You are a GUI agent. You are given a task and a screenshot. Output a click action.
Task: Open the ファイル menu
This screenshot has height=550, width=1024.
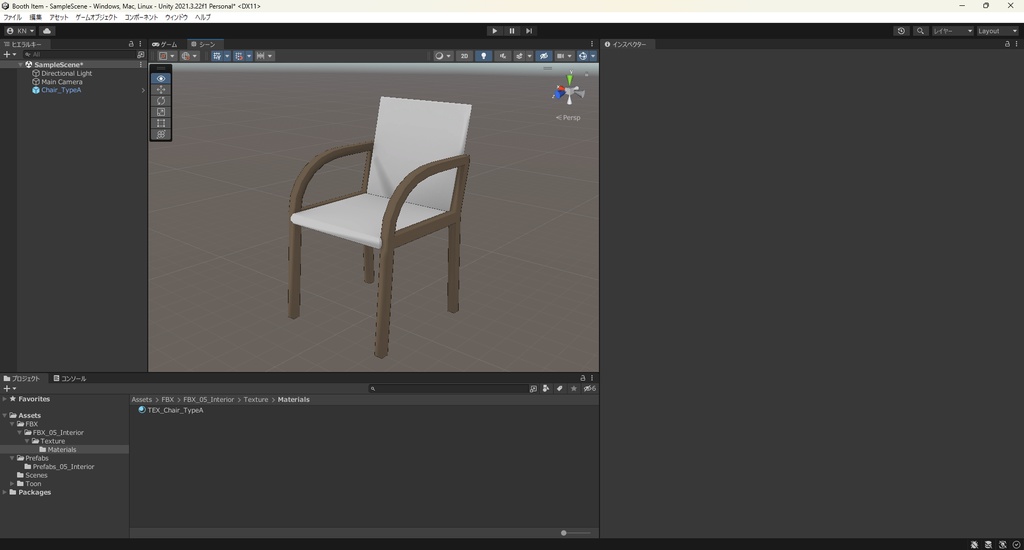pyautogui.click(x=12, y=17)
